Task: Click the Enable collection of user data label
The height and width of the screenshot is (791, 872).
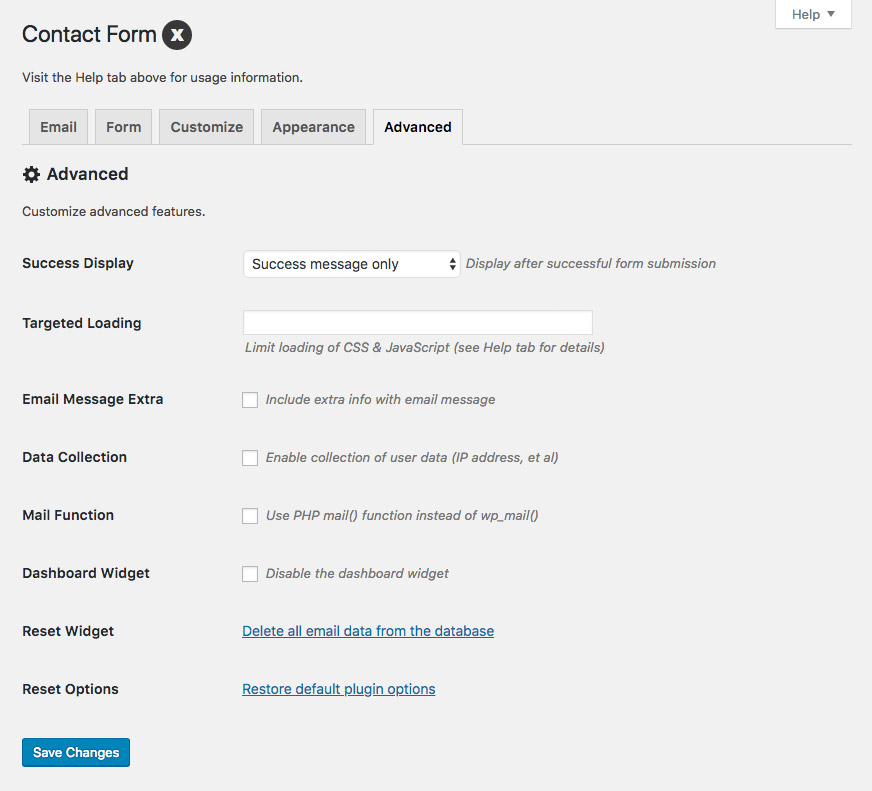Action: [412, 458]
